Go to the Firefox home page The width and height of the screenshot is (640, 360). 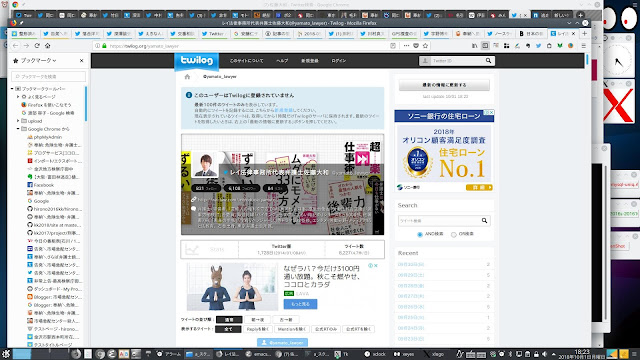(47, 46)
